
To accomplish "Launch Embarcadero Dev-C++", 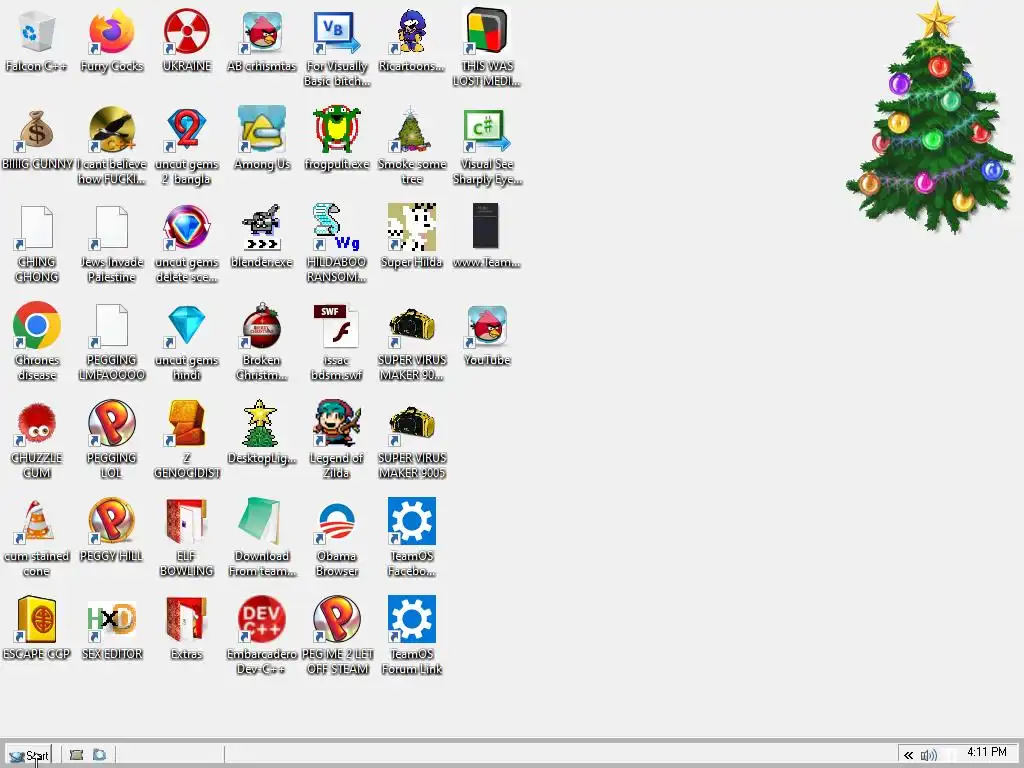I will [x=262, y=619].
